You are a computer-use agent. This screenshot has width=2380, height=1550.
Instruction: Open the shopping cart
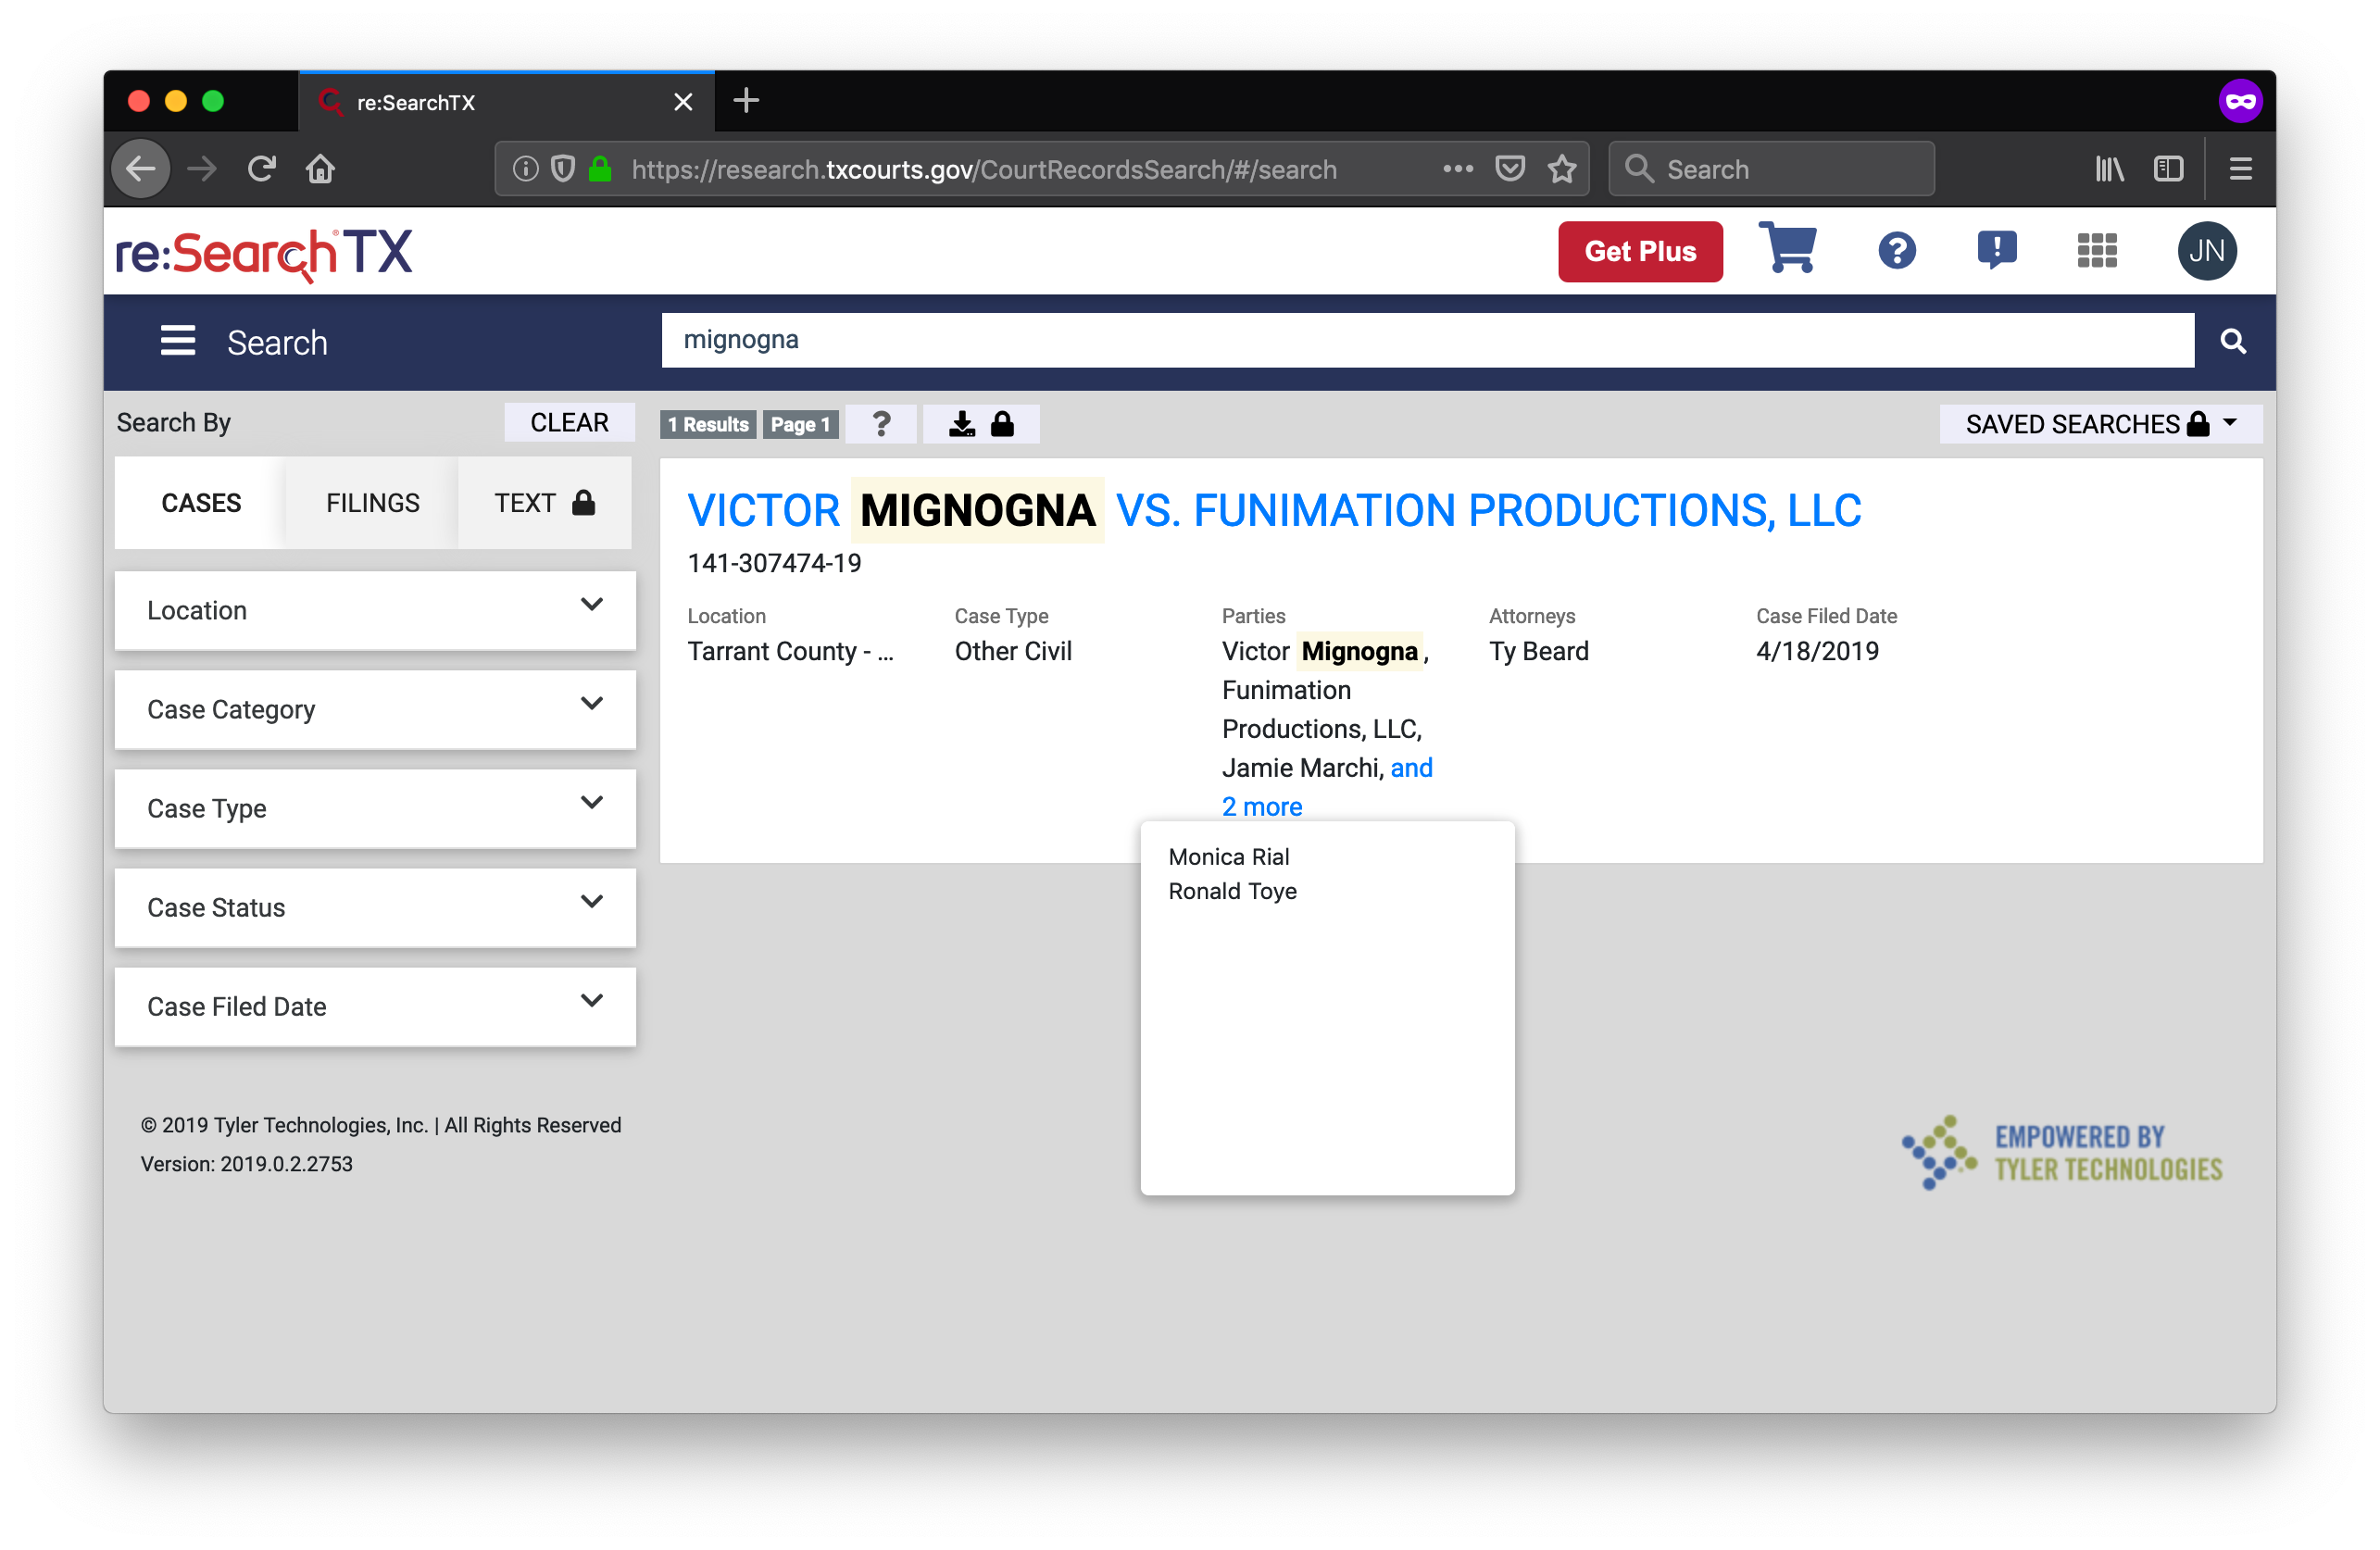tap(1789, 248)
